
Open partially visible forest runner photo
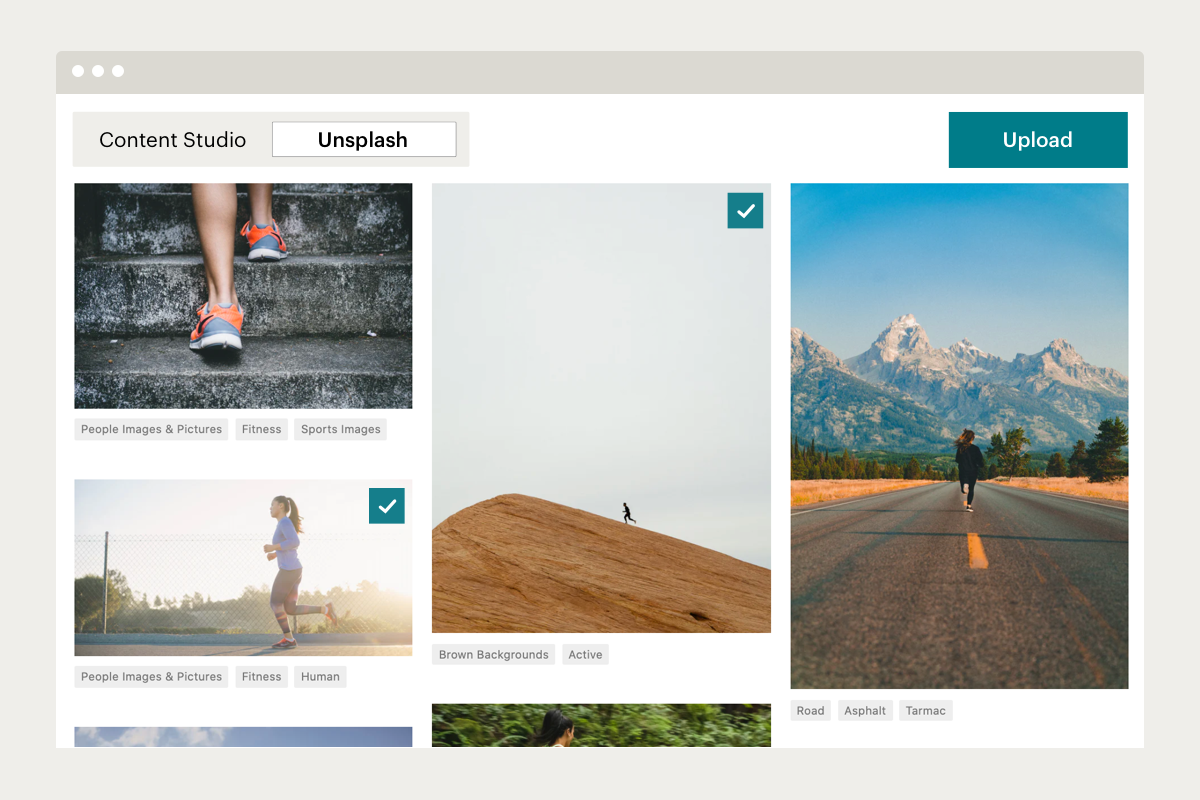coord(600,726)
